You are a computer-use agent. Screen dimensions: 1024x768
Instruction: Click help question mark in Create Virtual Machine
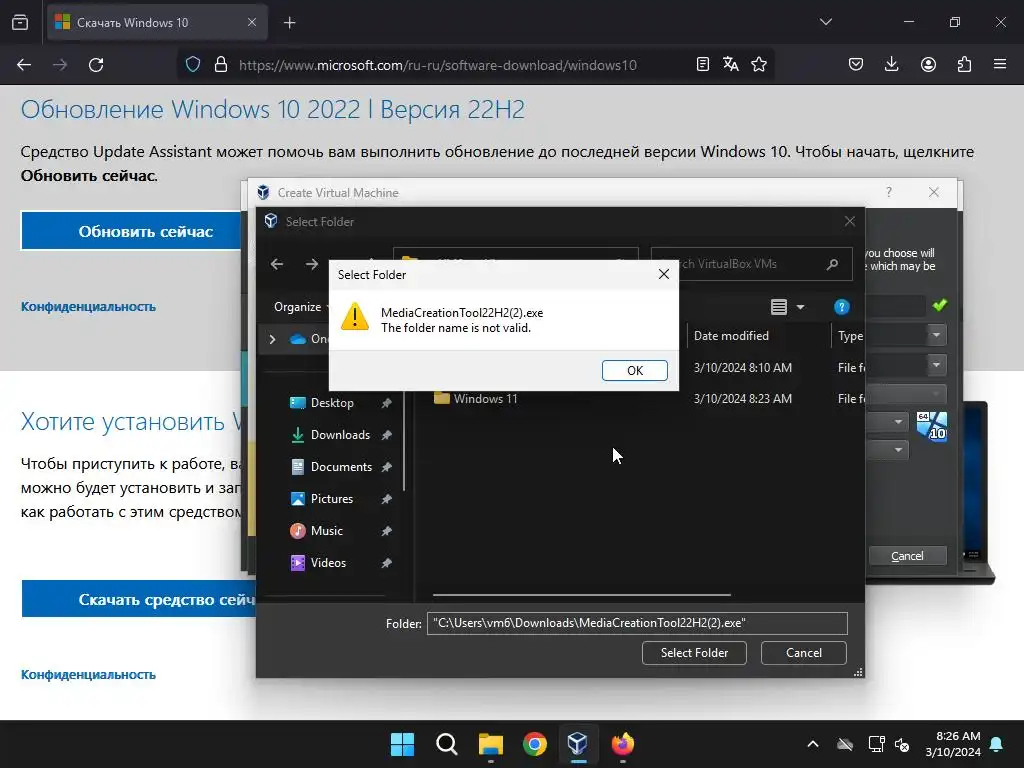888,192
